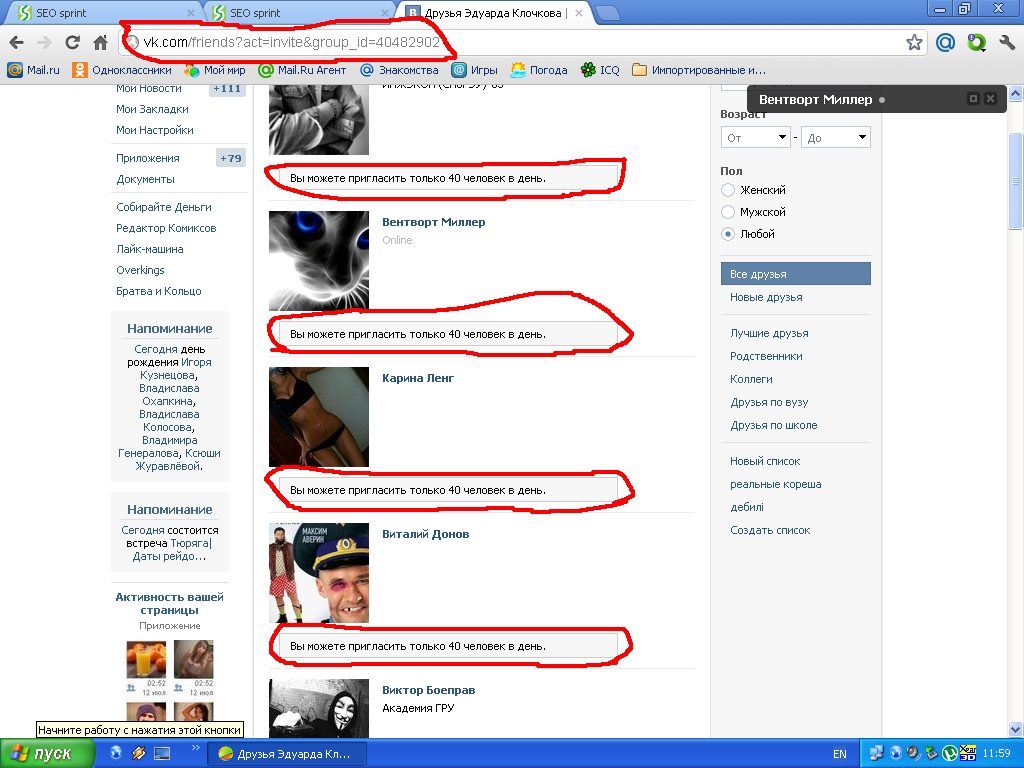
Task: Open Internet Explorer from quick launch
Action: click(116, 753)
